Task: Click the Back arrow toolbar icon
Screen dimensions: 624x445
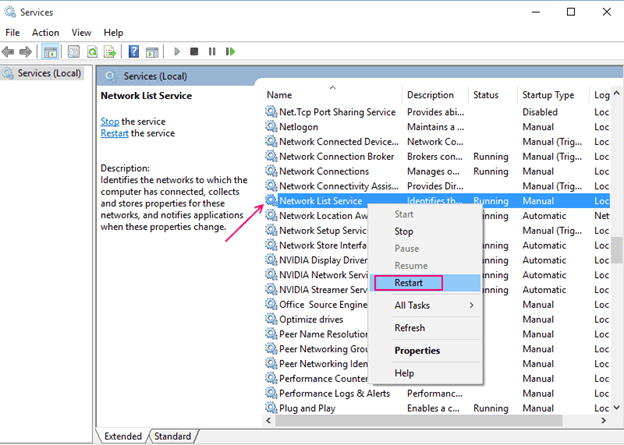Action: [x=8, y=52]
